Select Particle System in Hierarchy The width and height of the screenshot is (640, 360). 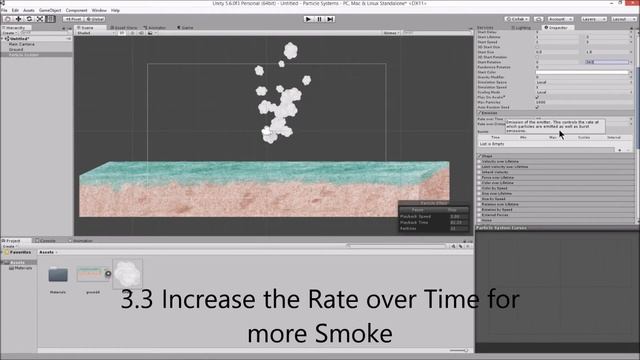point(24,55)
